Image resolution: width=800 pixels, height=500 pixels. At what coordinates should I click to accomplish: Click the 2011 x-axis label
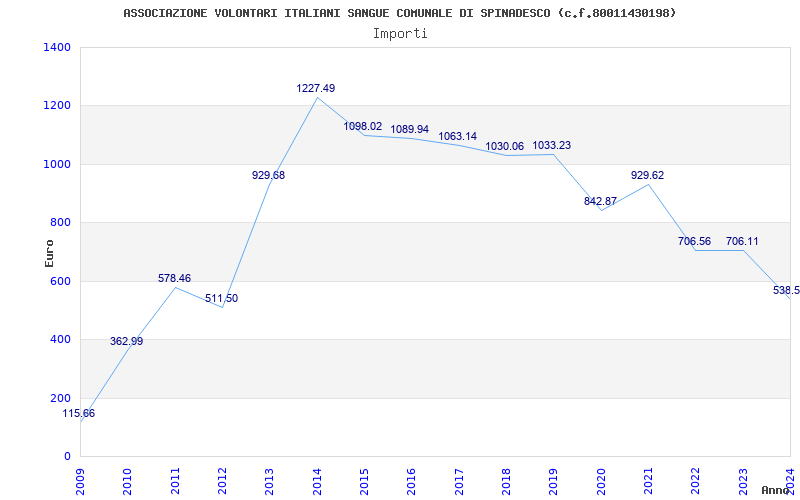point(175,481)
